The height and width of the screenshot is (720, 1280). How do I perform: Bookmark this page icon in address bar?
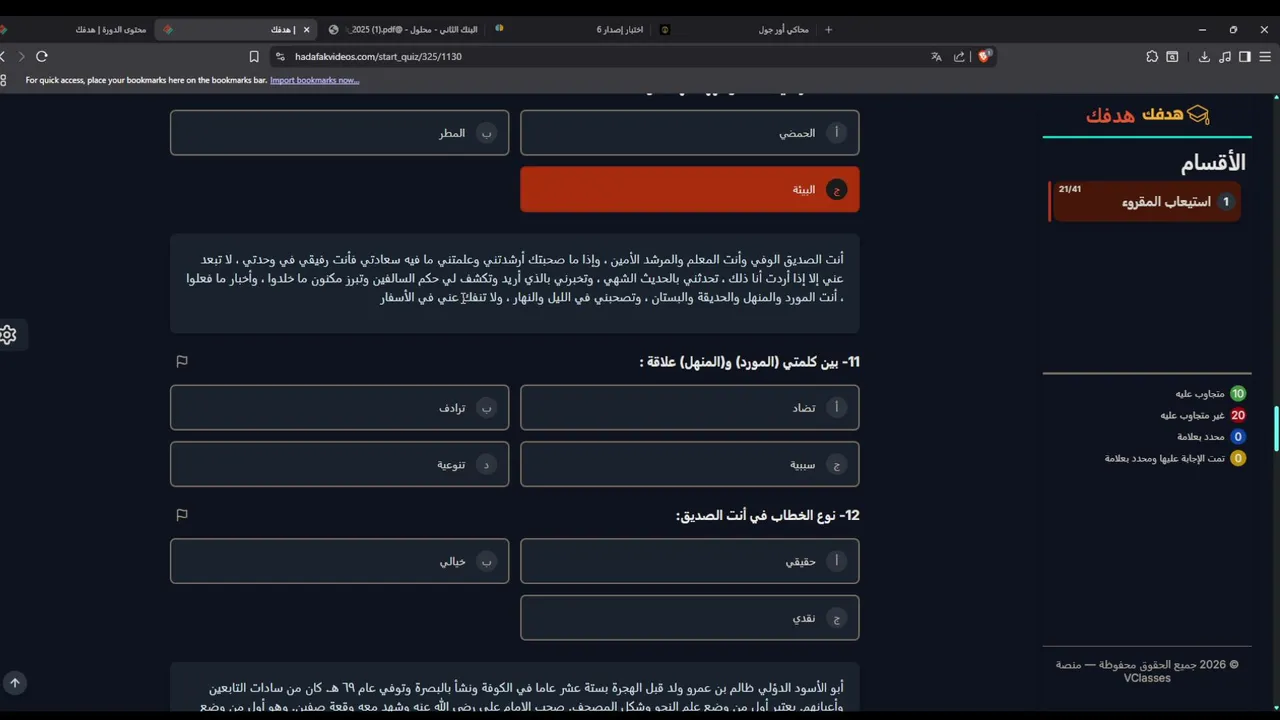pyautogui.click(x=254, y=57)
